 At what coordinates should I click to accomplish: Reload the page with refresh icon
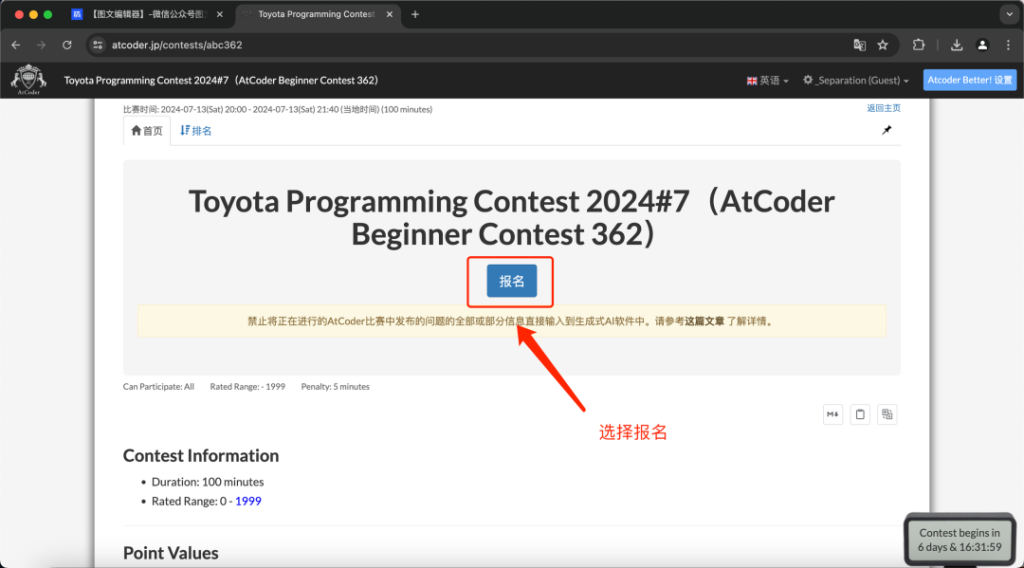pyautogui.click(x=67, y=45)
